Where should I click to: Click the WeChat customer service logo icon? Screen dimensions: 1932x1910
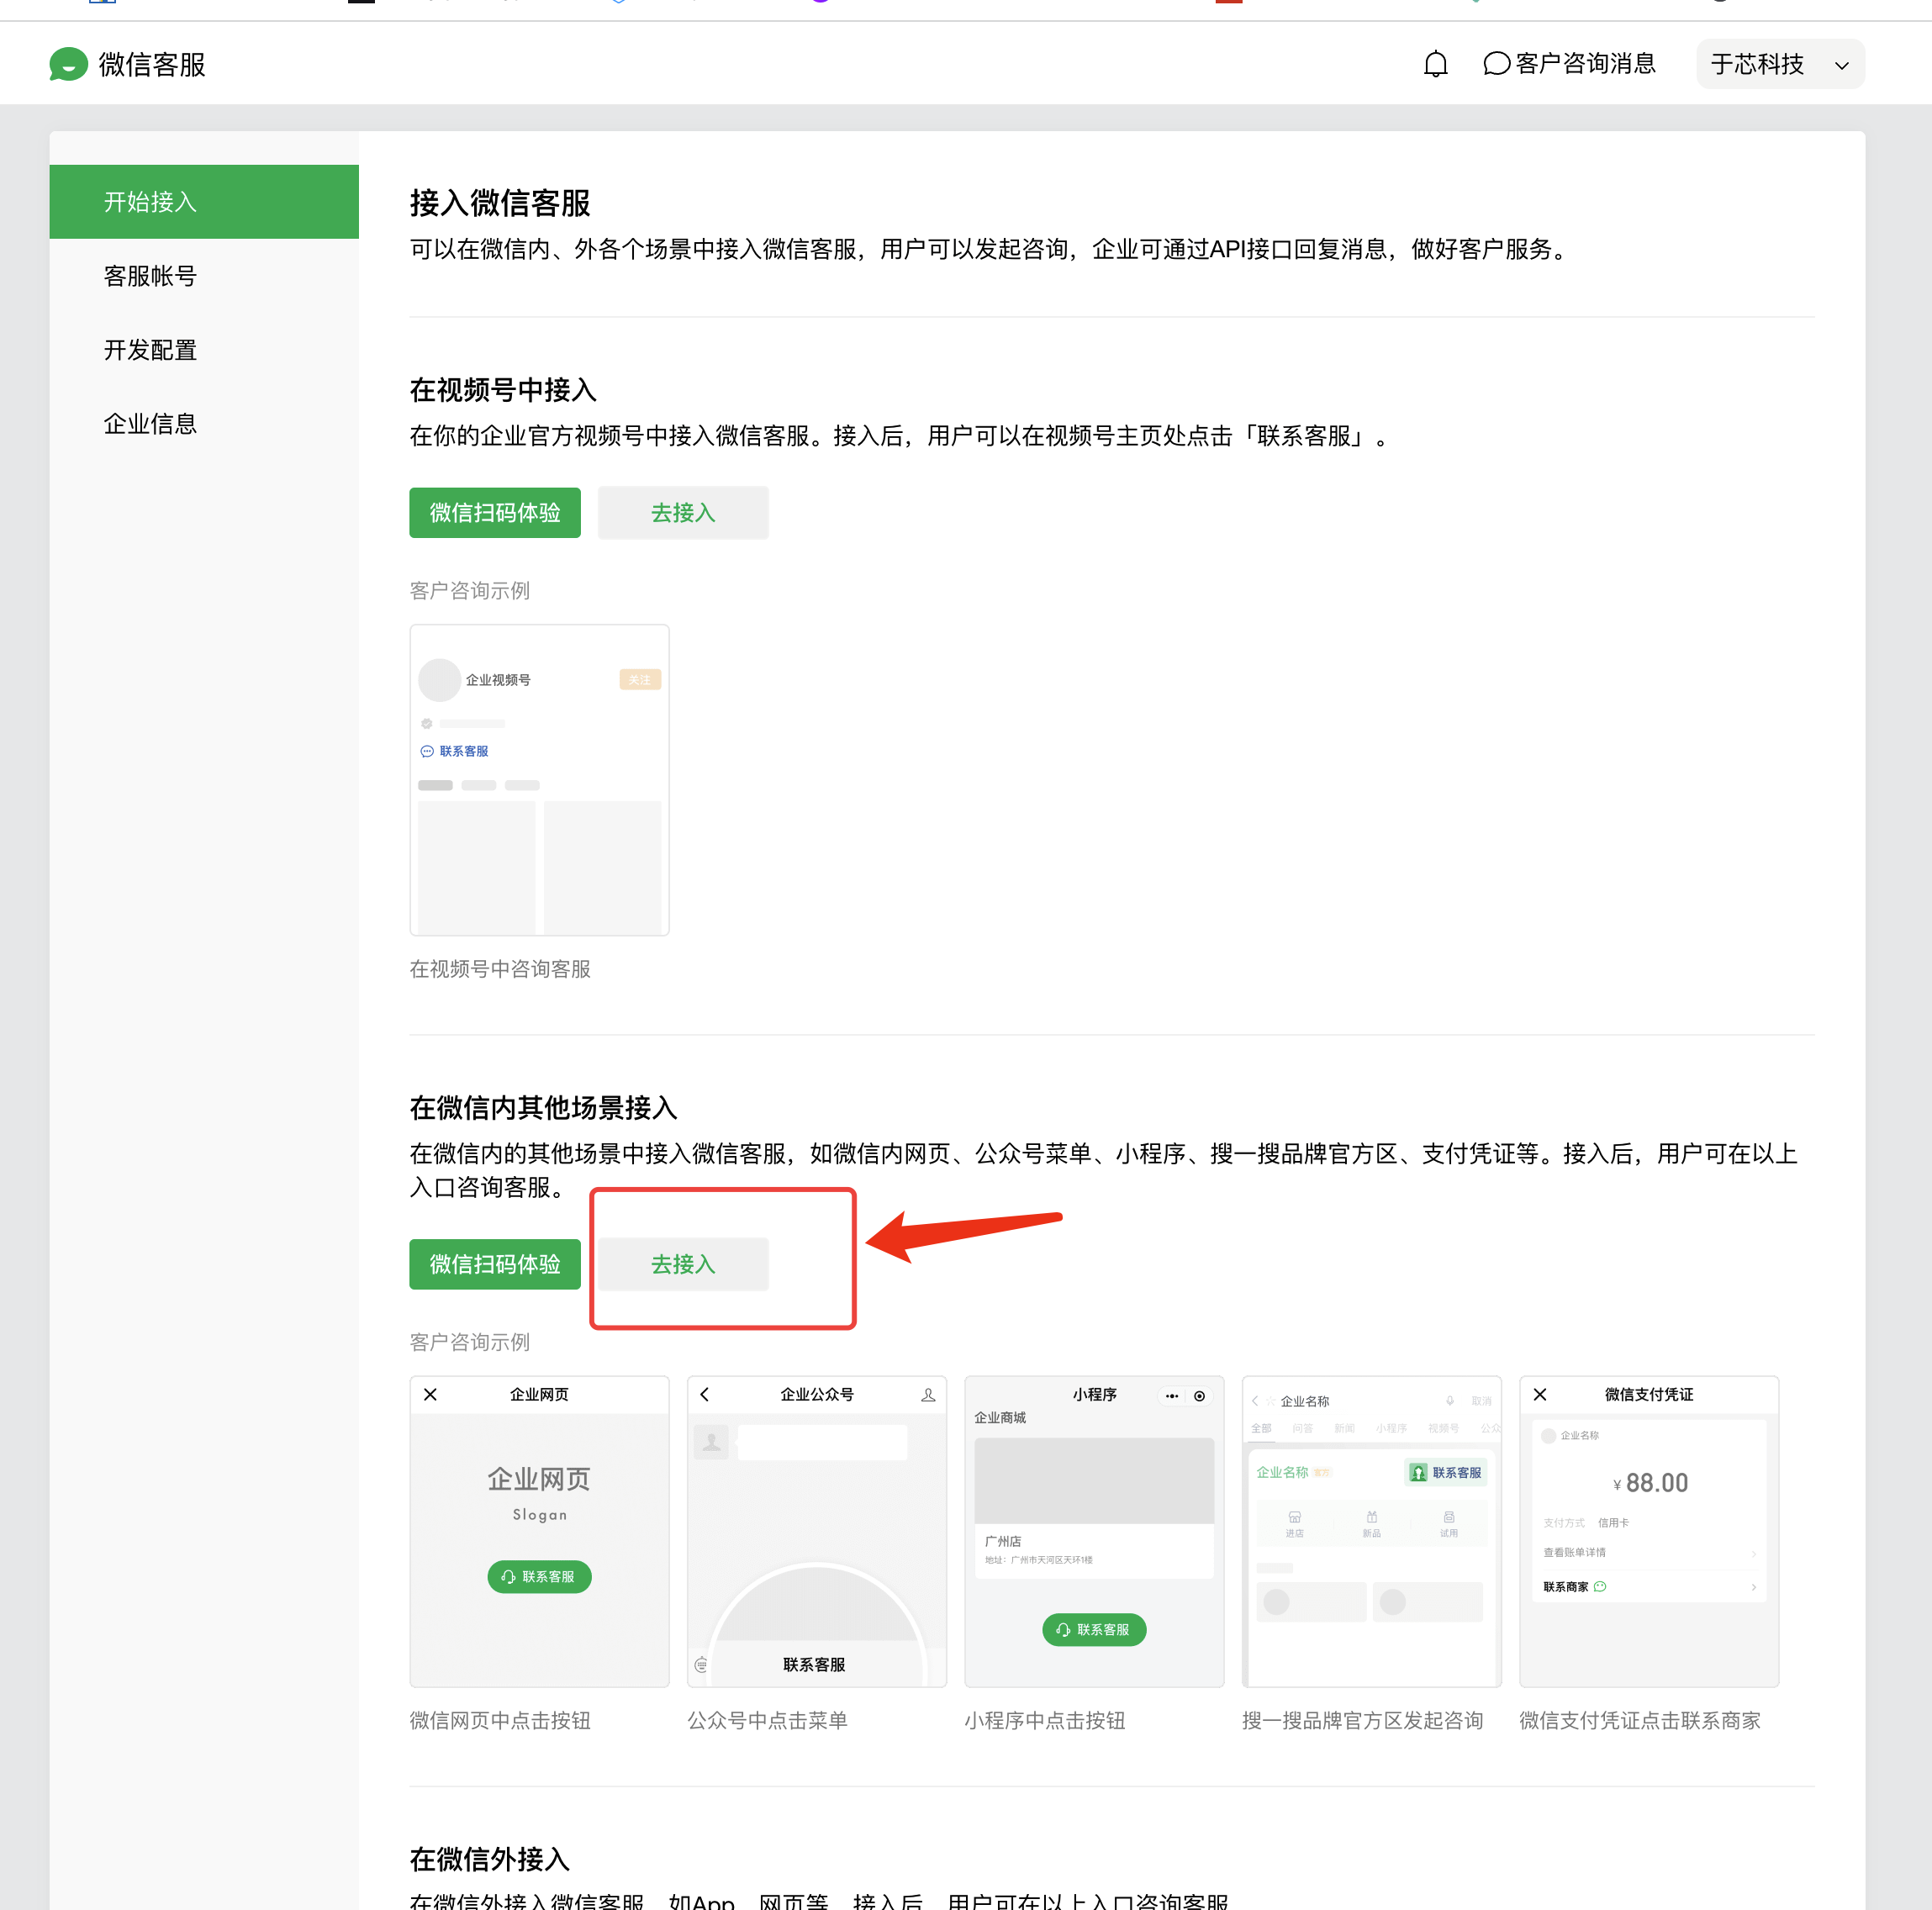[68, 64]
